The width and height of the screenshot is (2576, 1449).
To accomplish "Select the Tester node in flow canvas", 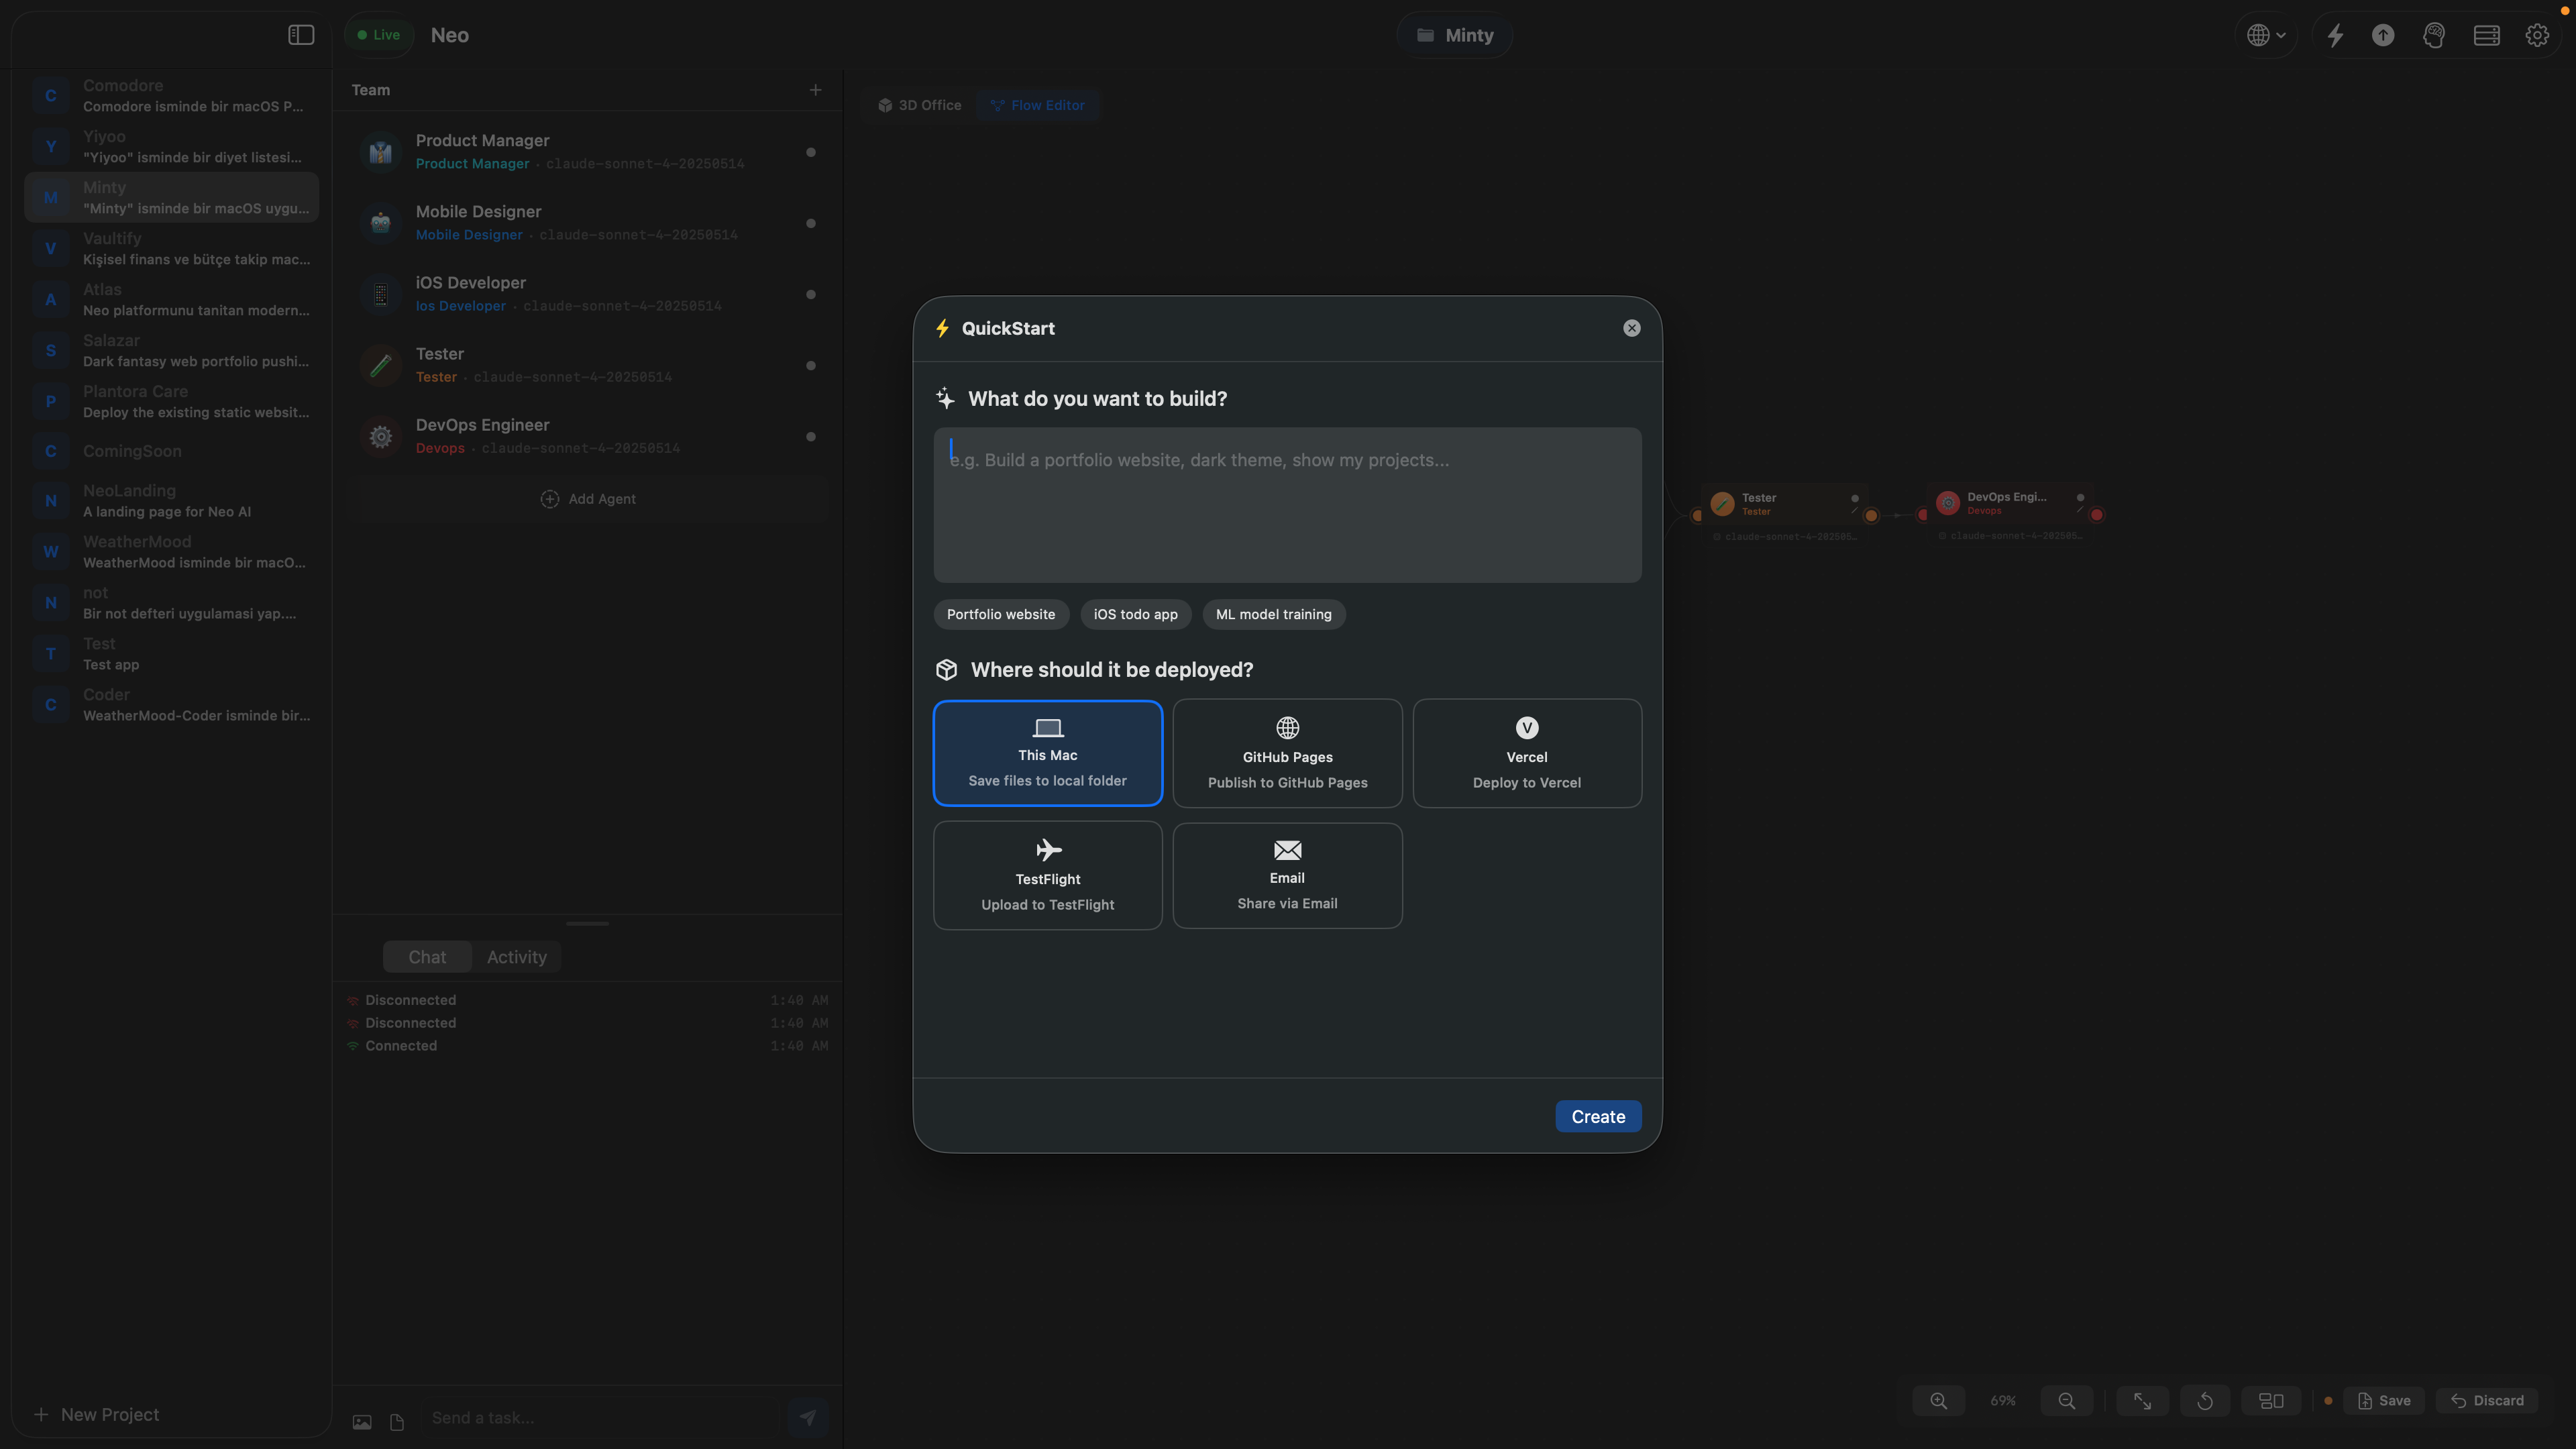I will point(1785,505).
